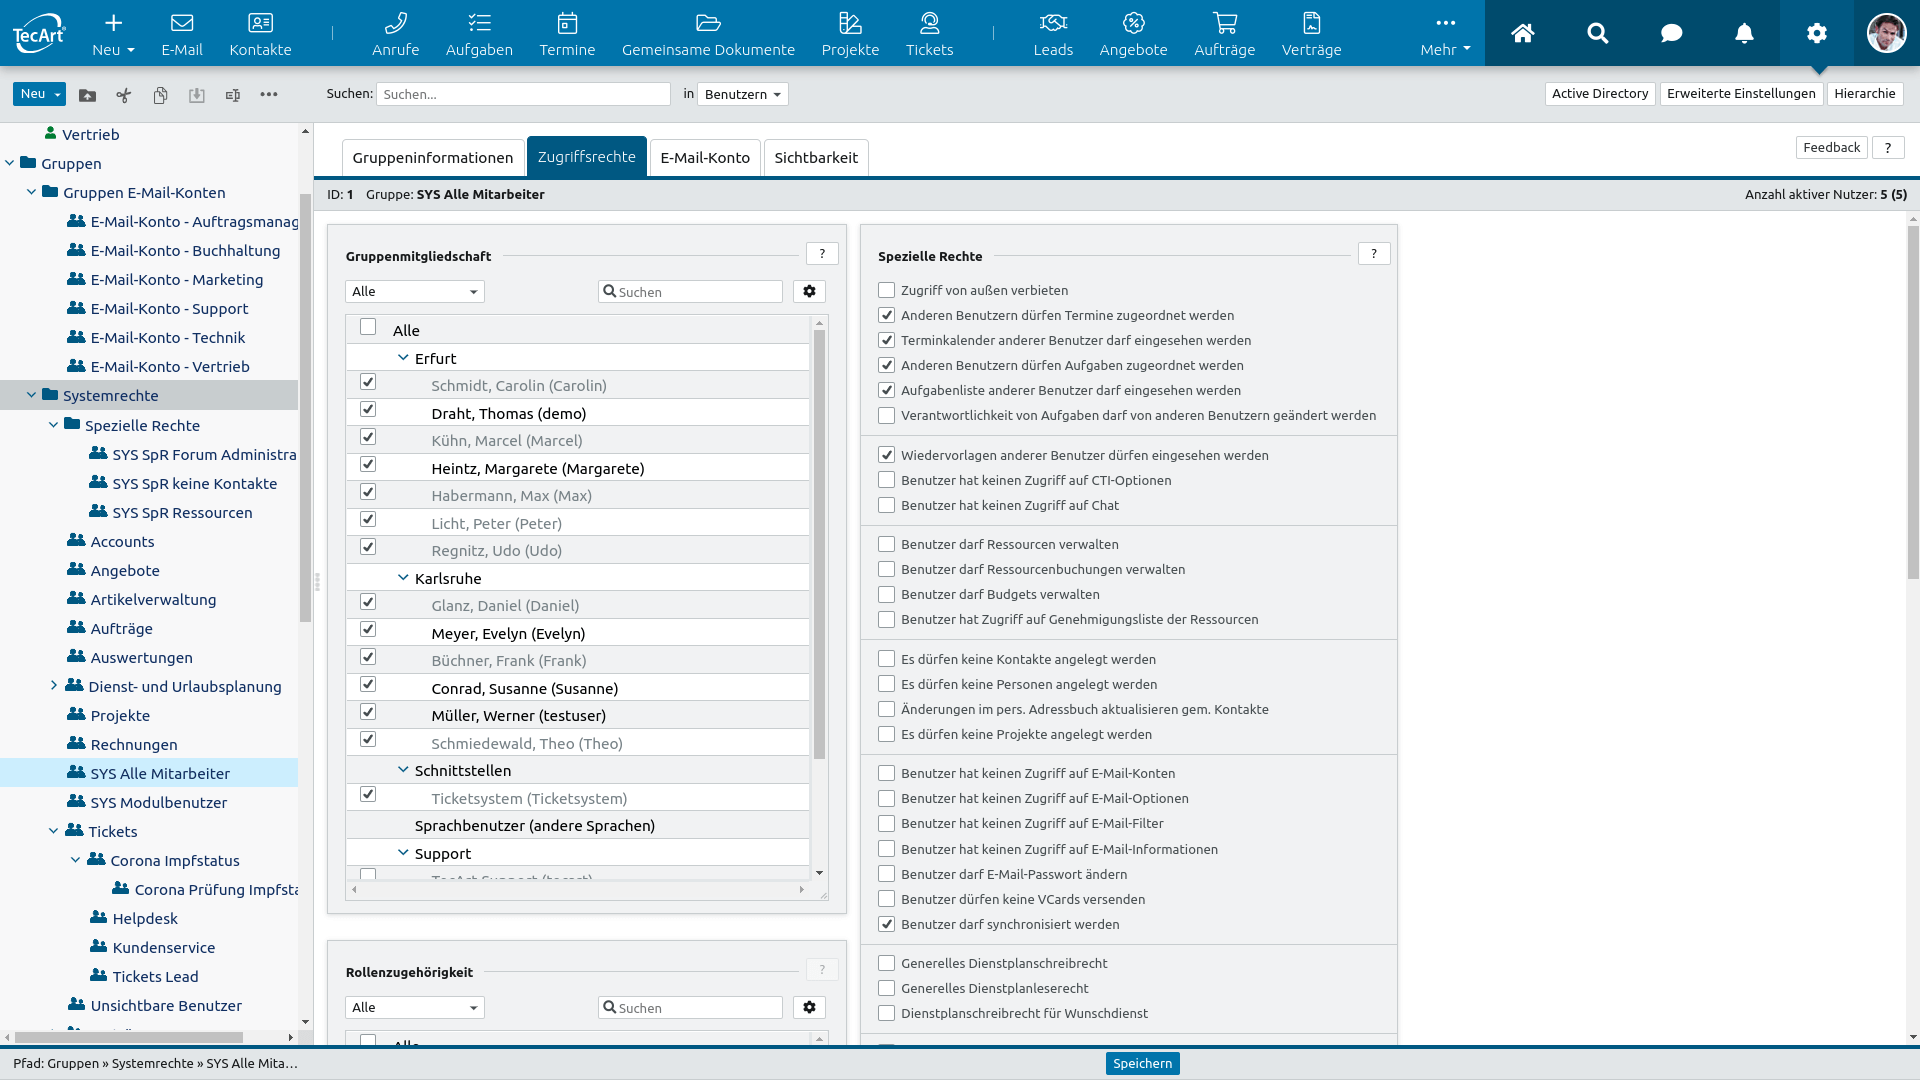The width and height of the screenshot is (1920, 1080).
Task: Enable 'Zugriff von außen verbieten' checkbox
Action: point(886,290)
